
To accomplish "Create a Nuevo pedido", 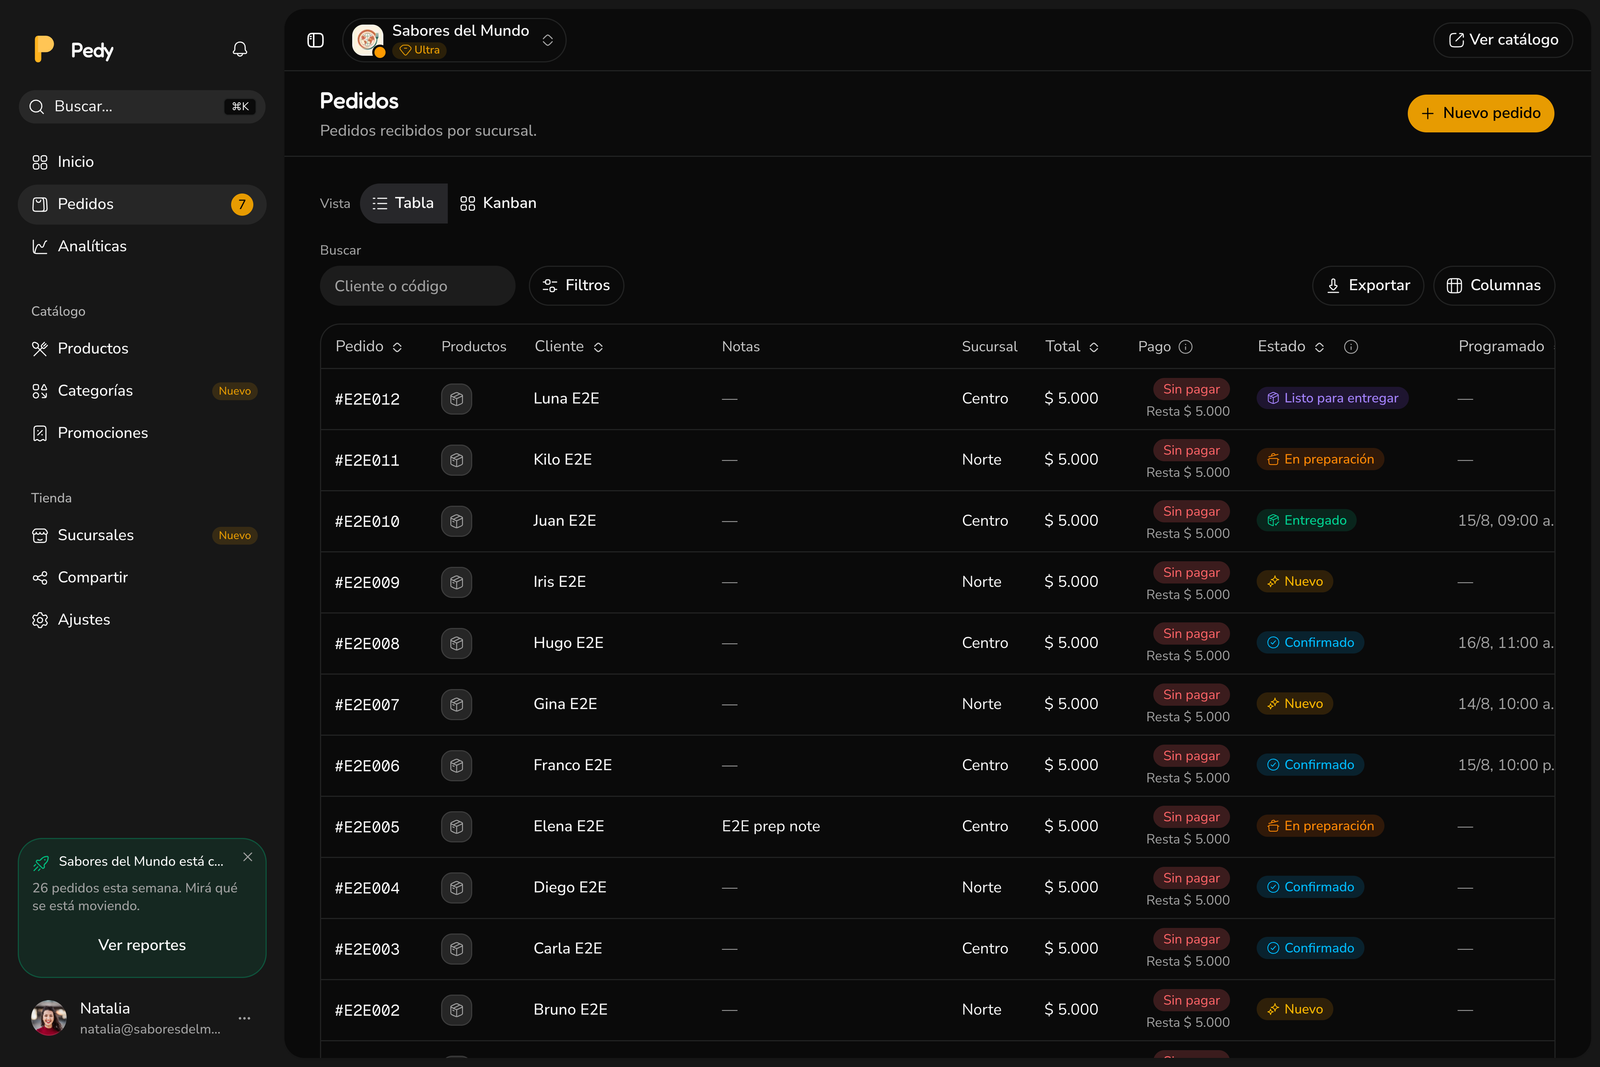I will point(1481,114).
